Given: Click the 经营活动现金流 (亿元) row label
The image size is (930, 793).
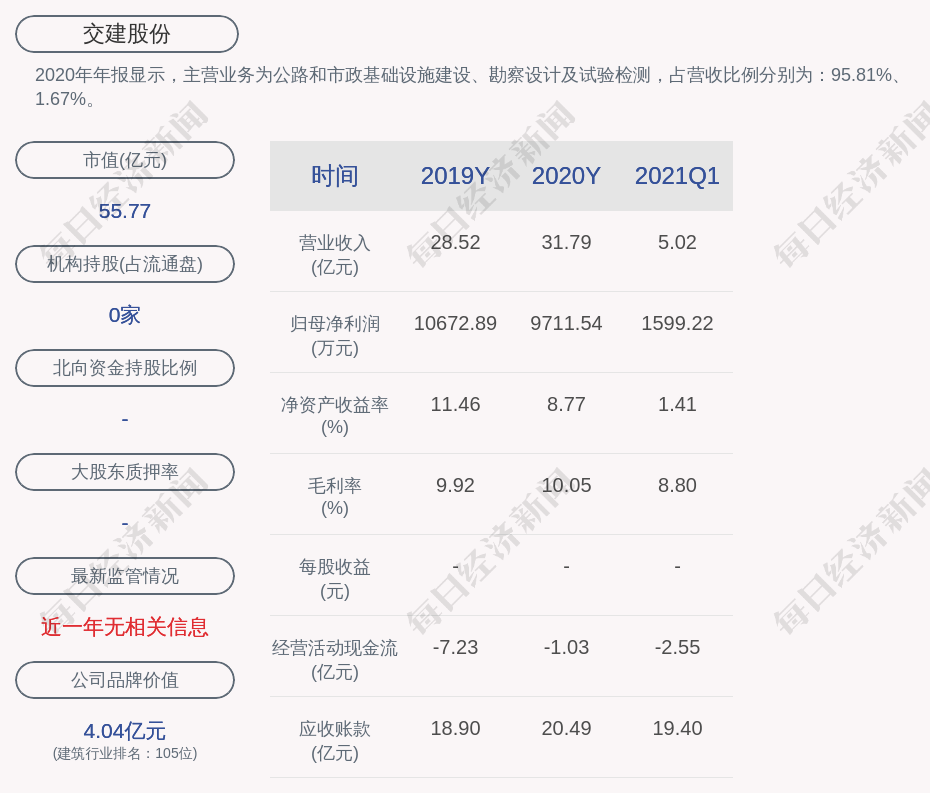Looking at the screenshot, I should coord(335,660).
